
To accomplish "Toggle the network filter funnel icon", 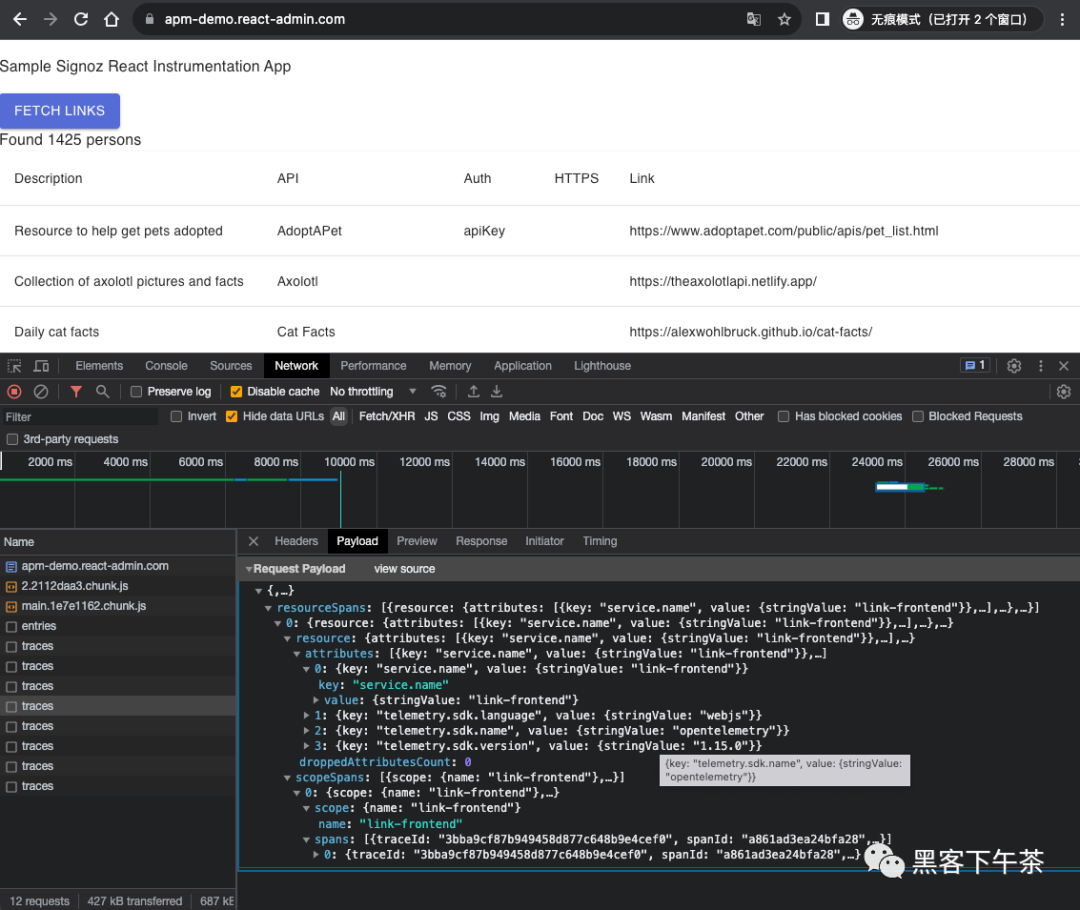I will point(76,392).
